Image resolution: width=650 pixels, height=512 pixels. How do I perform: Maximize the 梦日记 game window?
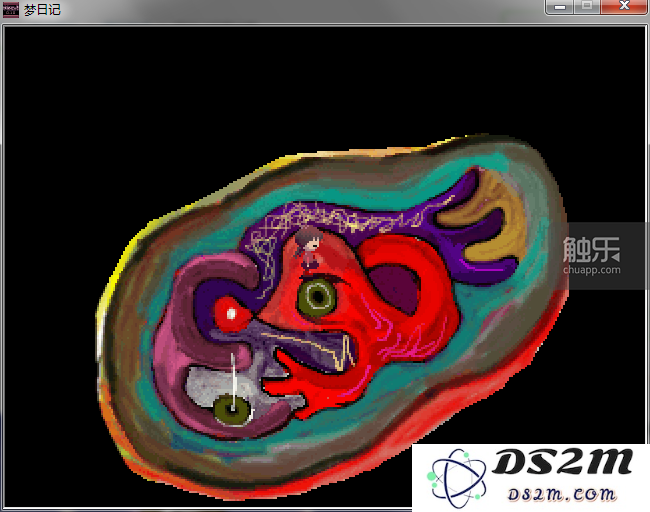[587, 7]
